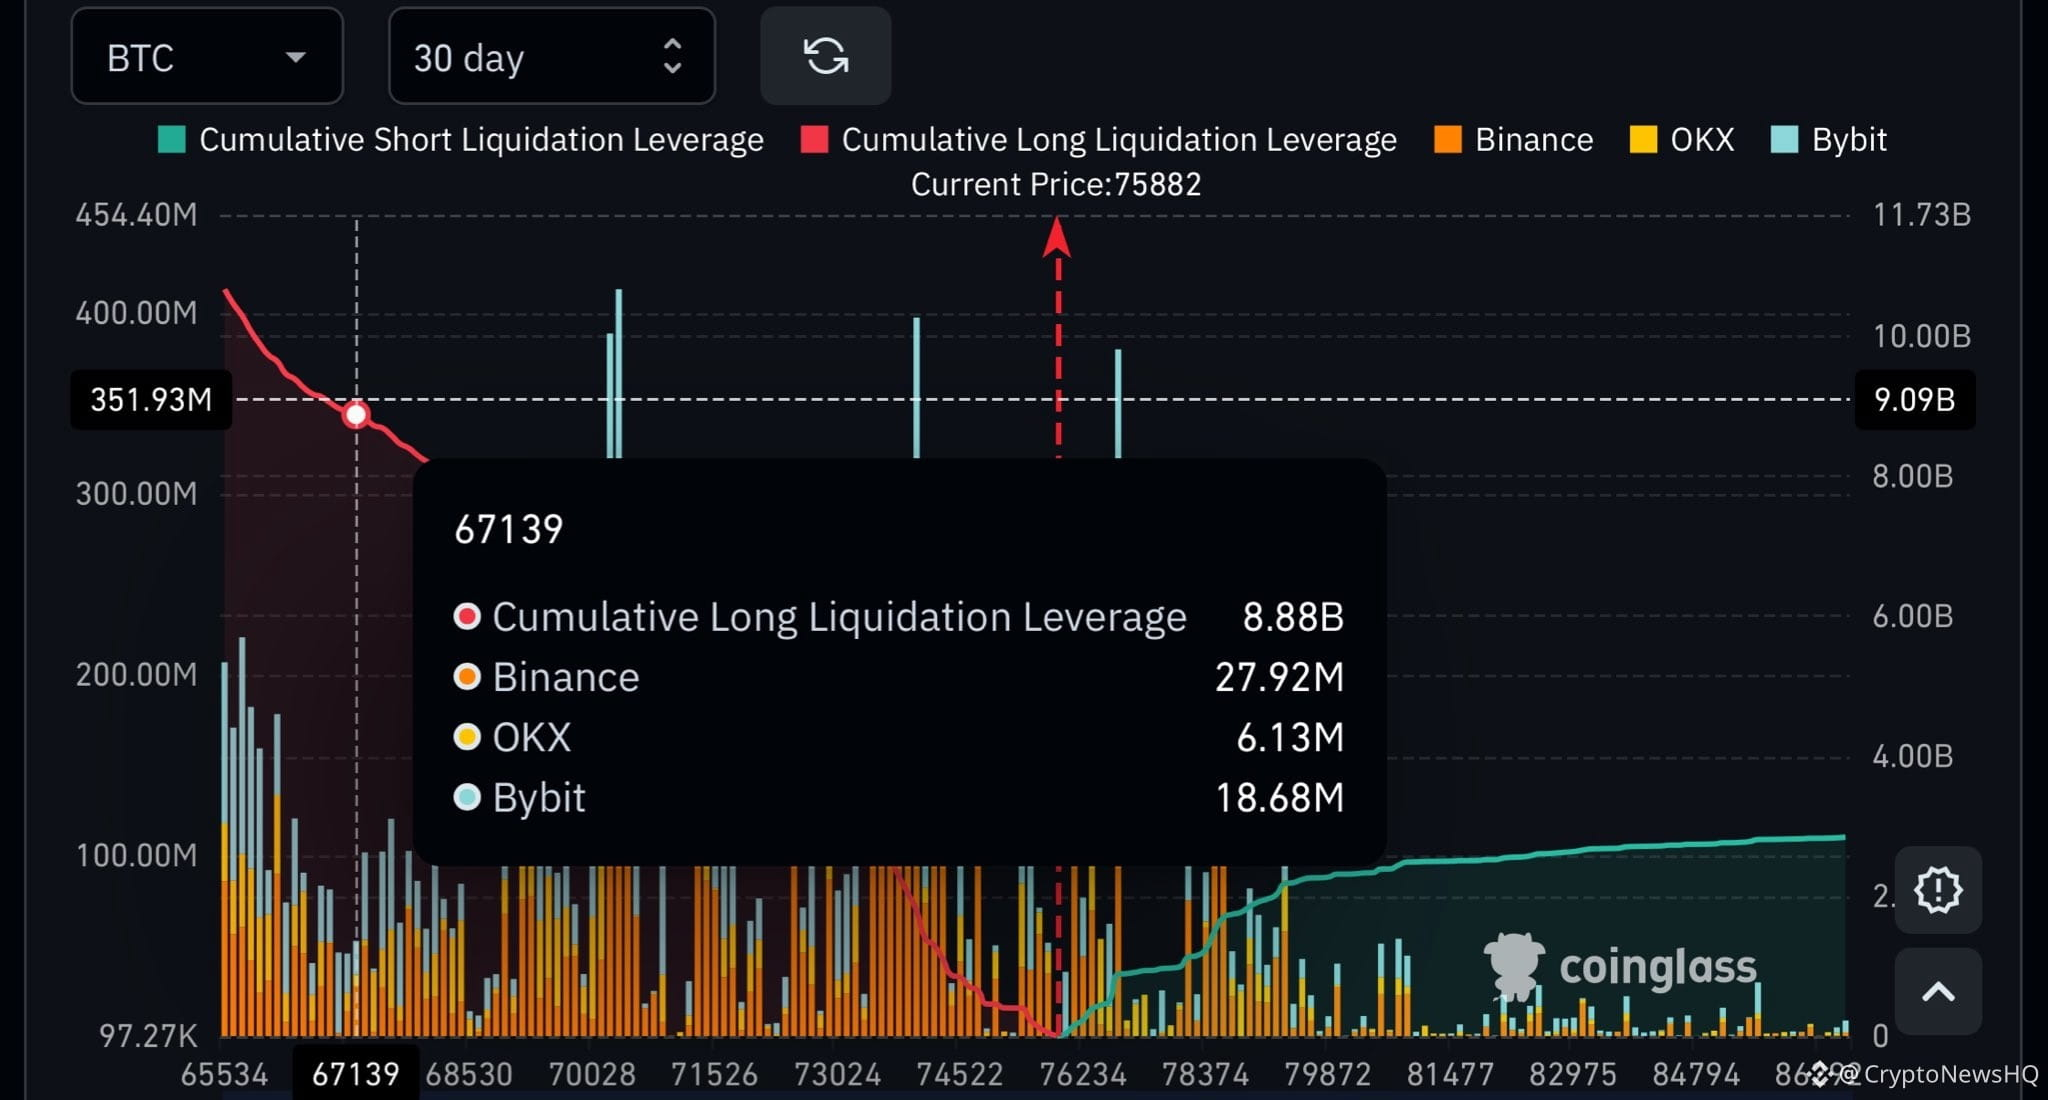
Task: Open the 30 day range selector
Action: (552, 56)
